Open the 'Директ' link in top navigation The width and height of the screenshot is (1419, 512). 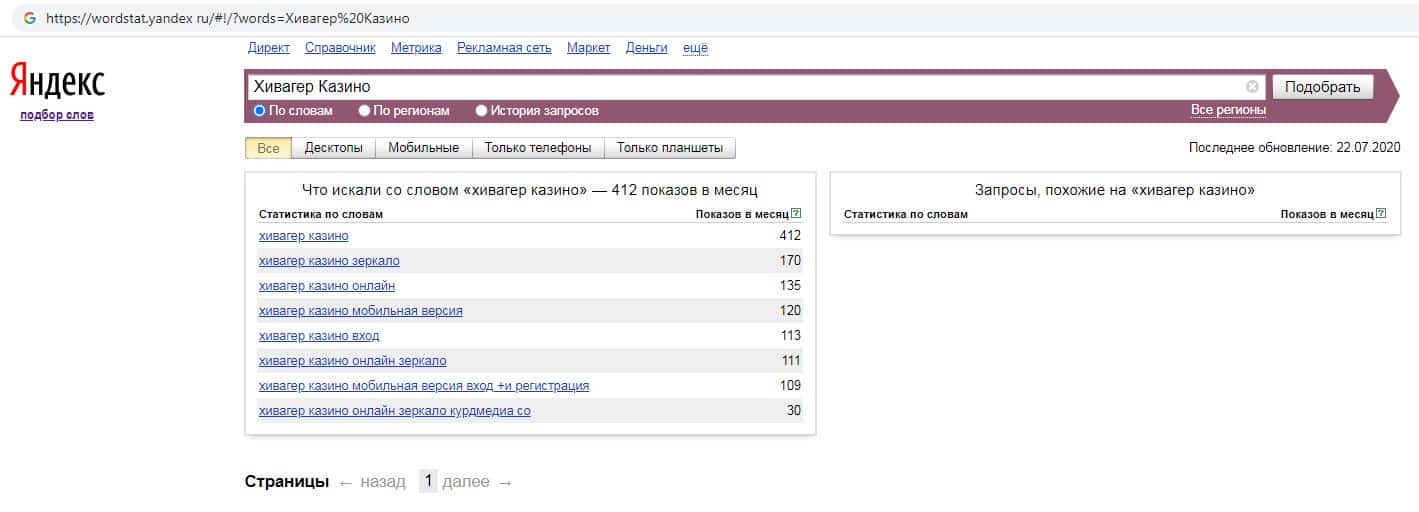pos(268,48)
